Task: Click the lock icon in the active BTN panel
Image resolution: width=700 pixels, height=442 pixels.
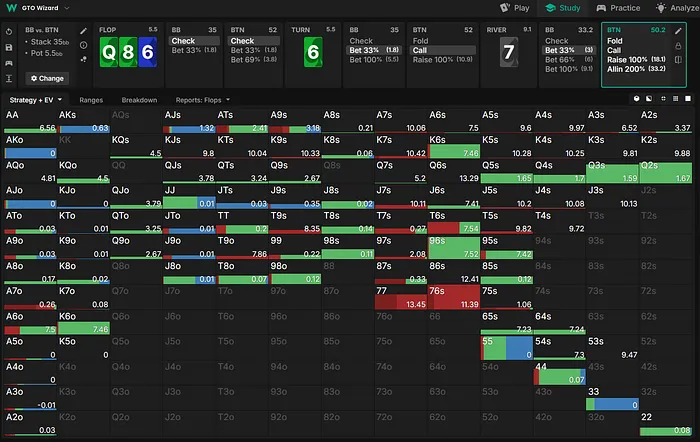Action: click(x=678, y=46)
